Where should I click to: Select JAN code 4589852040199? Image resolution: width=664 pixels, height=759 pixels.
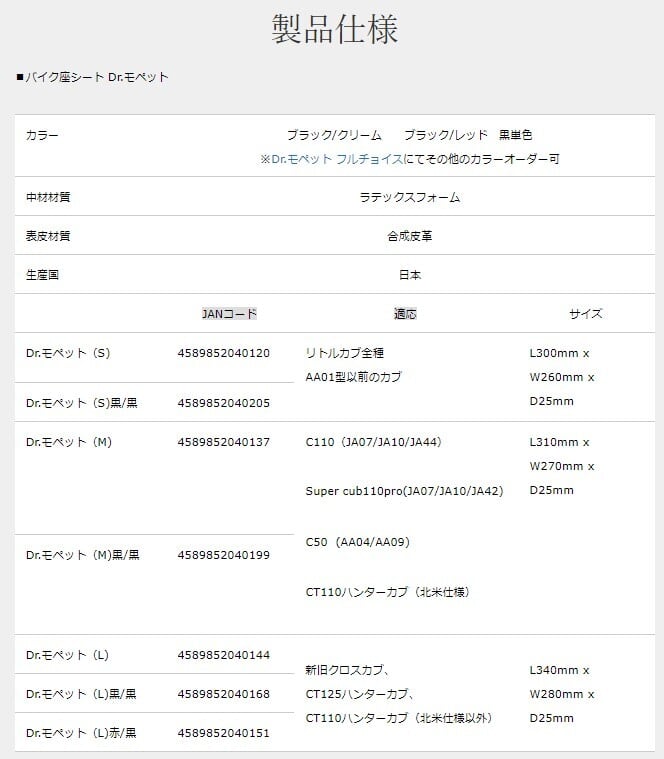pos(224,555)
